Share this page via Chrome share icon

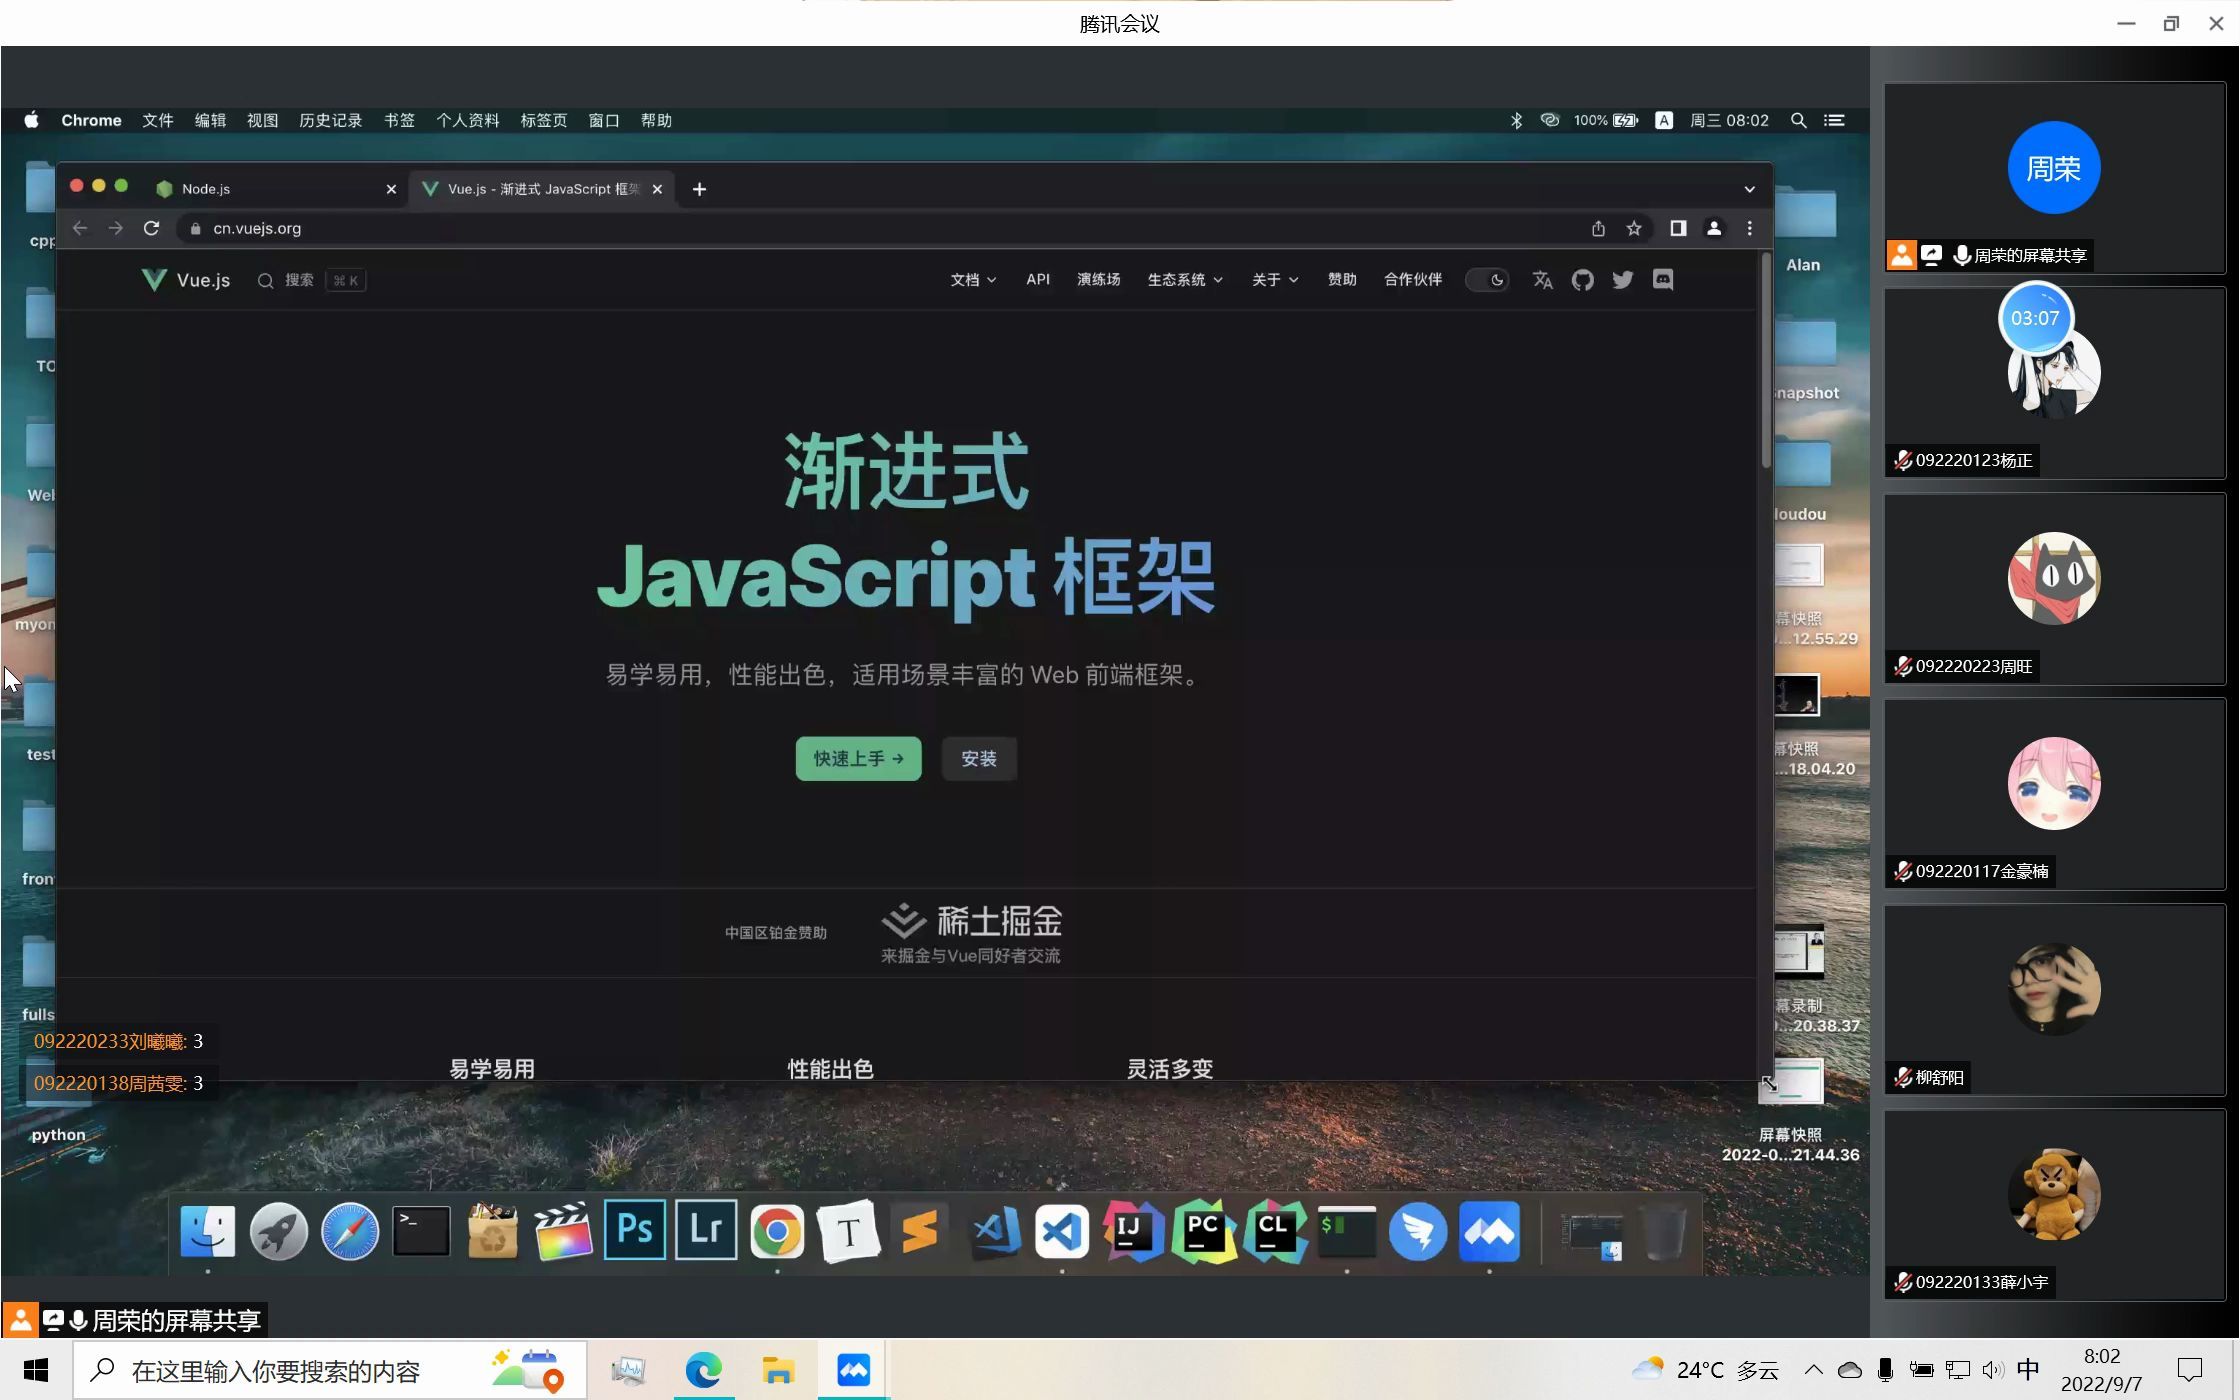click(x=1598, y=228)
